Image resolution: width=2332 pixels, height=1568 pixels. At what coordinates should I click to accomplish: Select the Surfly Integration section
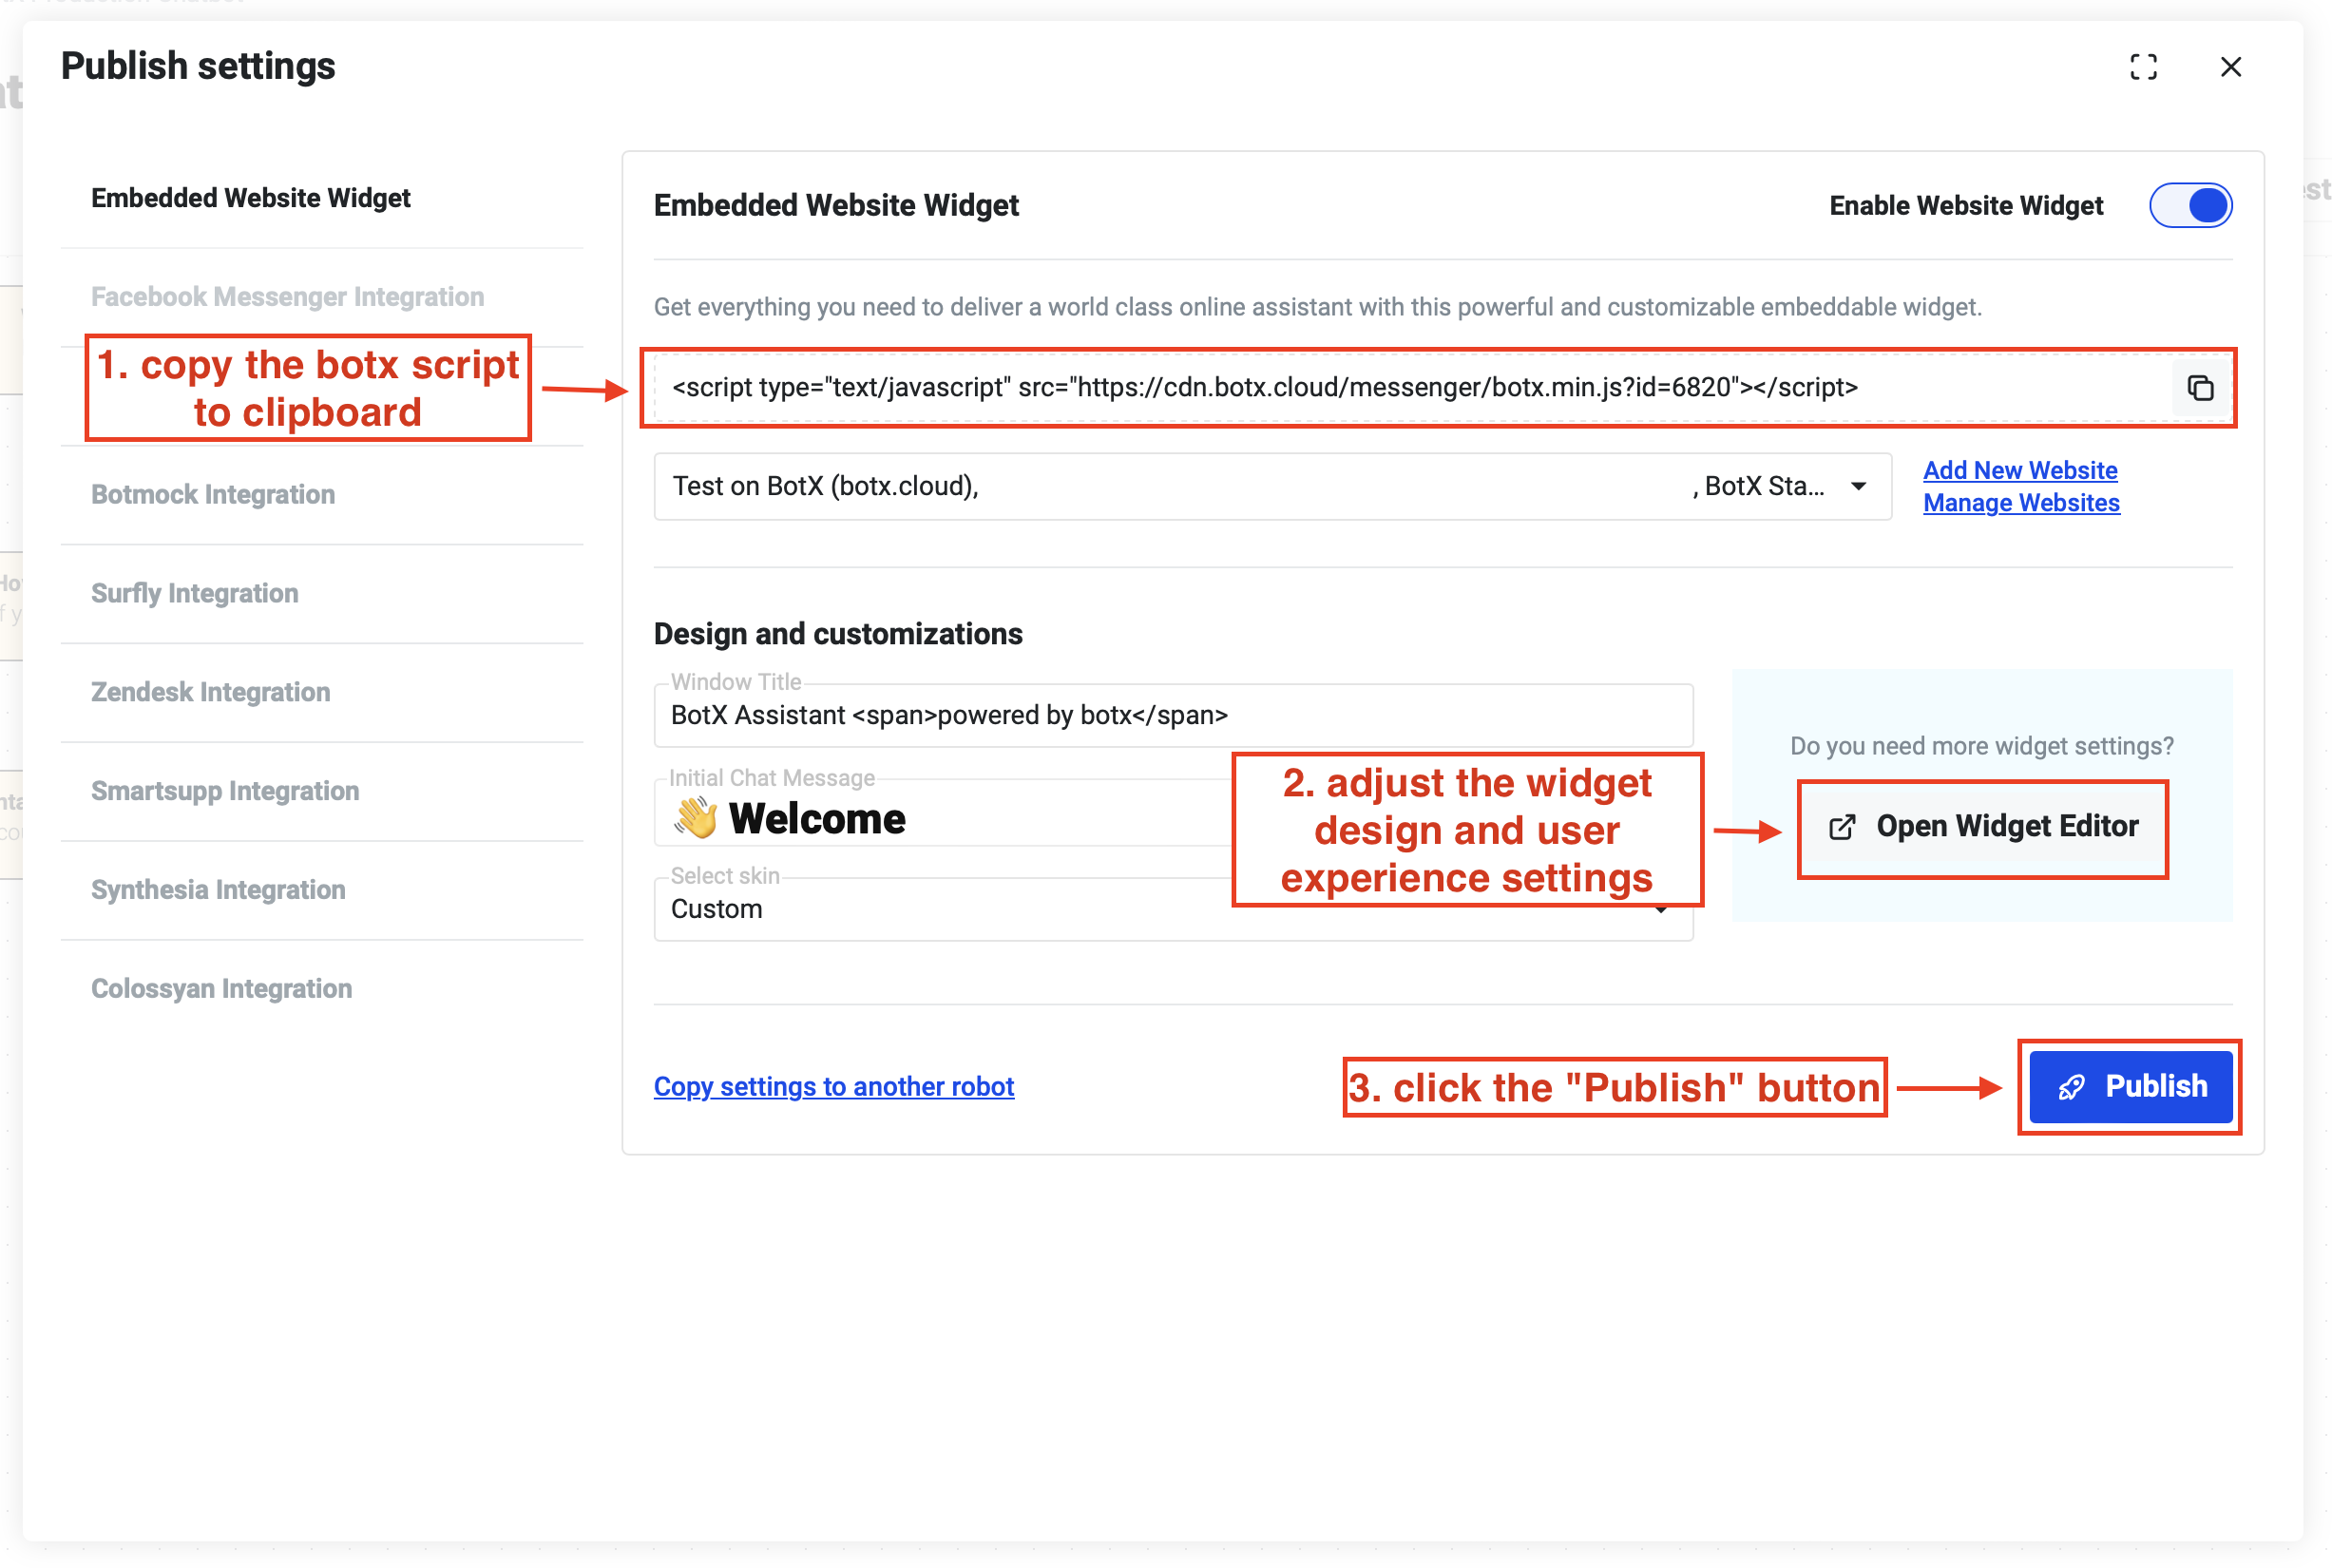point(194,592)
